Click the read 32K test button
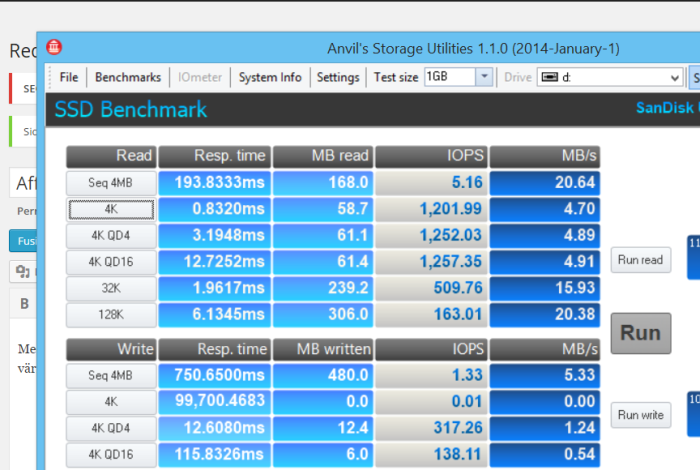This screenshot has width=700, height=470. pos(110,288)
